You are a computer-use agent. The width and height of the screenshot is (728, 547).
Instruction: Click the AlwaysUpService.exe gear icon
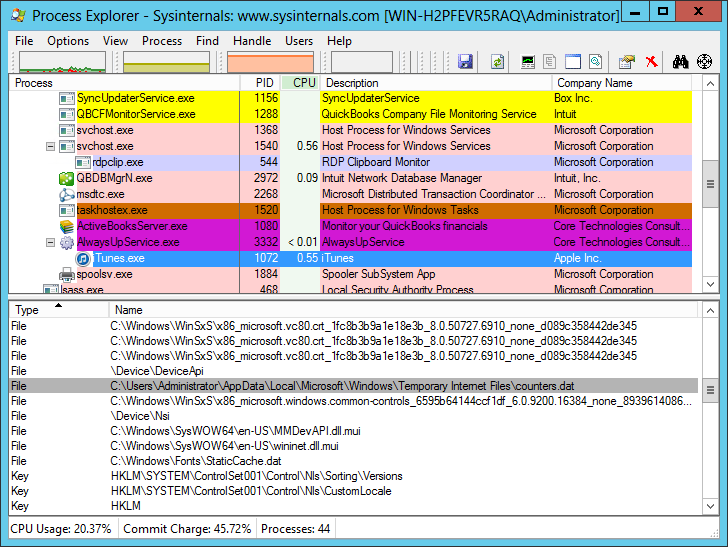pyautogui.click(x=66, y=242)
